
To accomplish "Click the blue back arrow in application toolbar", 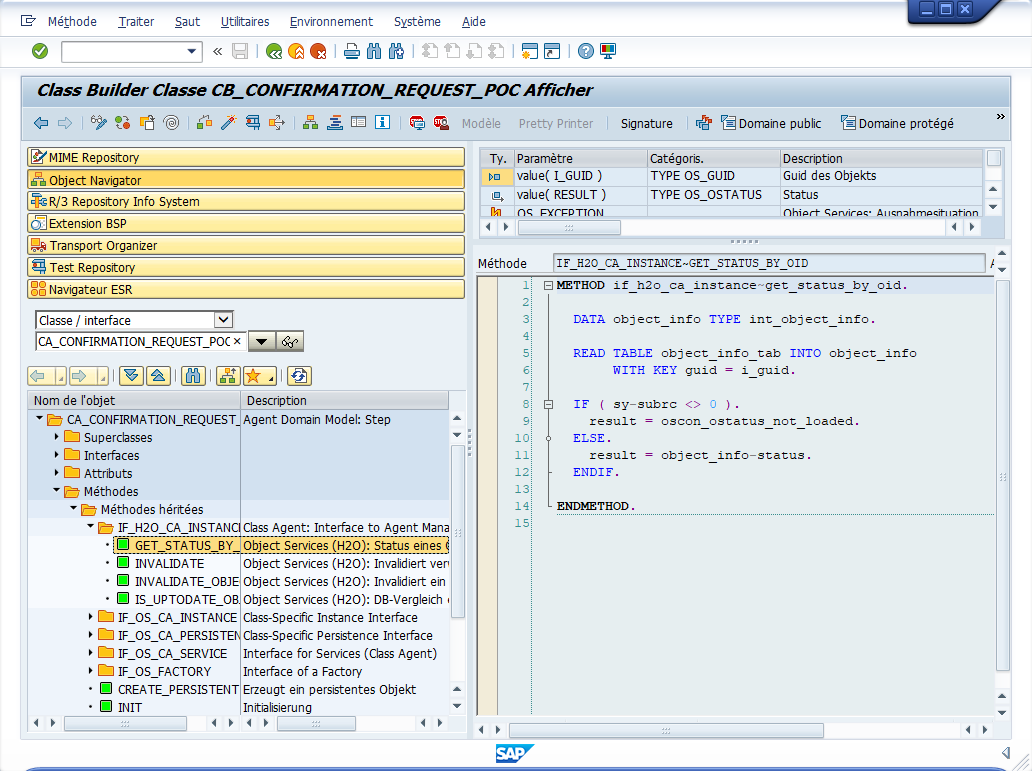I will [x=41, y=123].
